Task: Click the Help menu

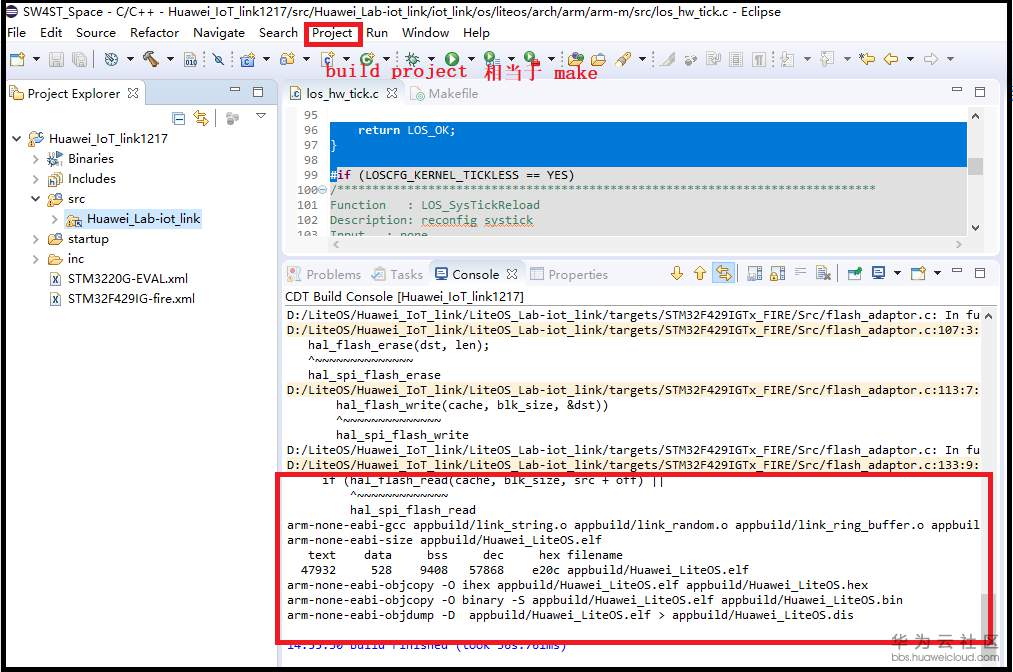Action: coord(476,32)
